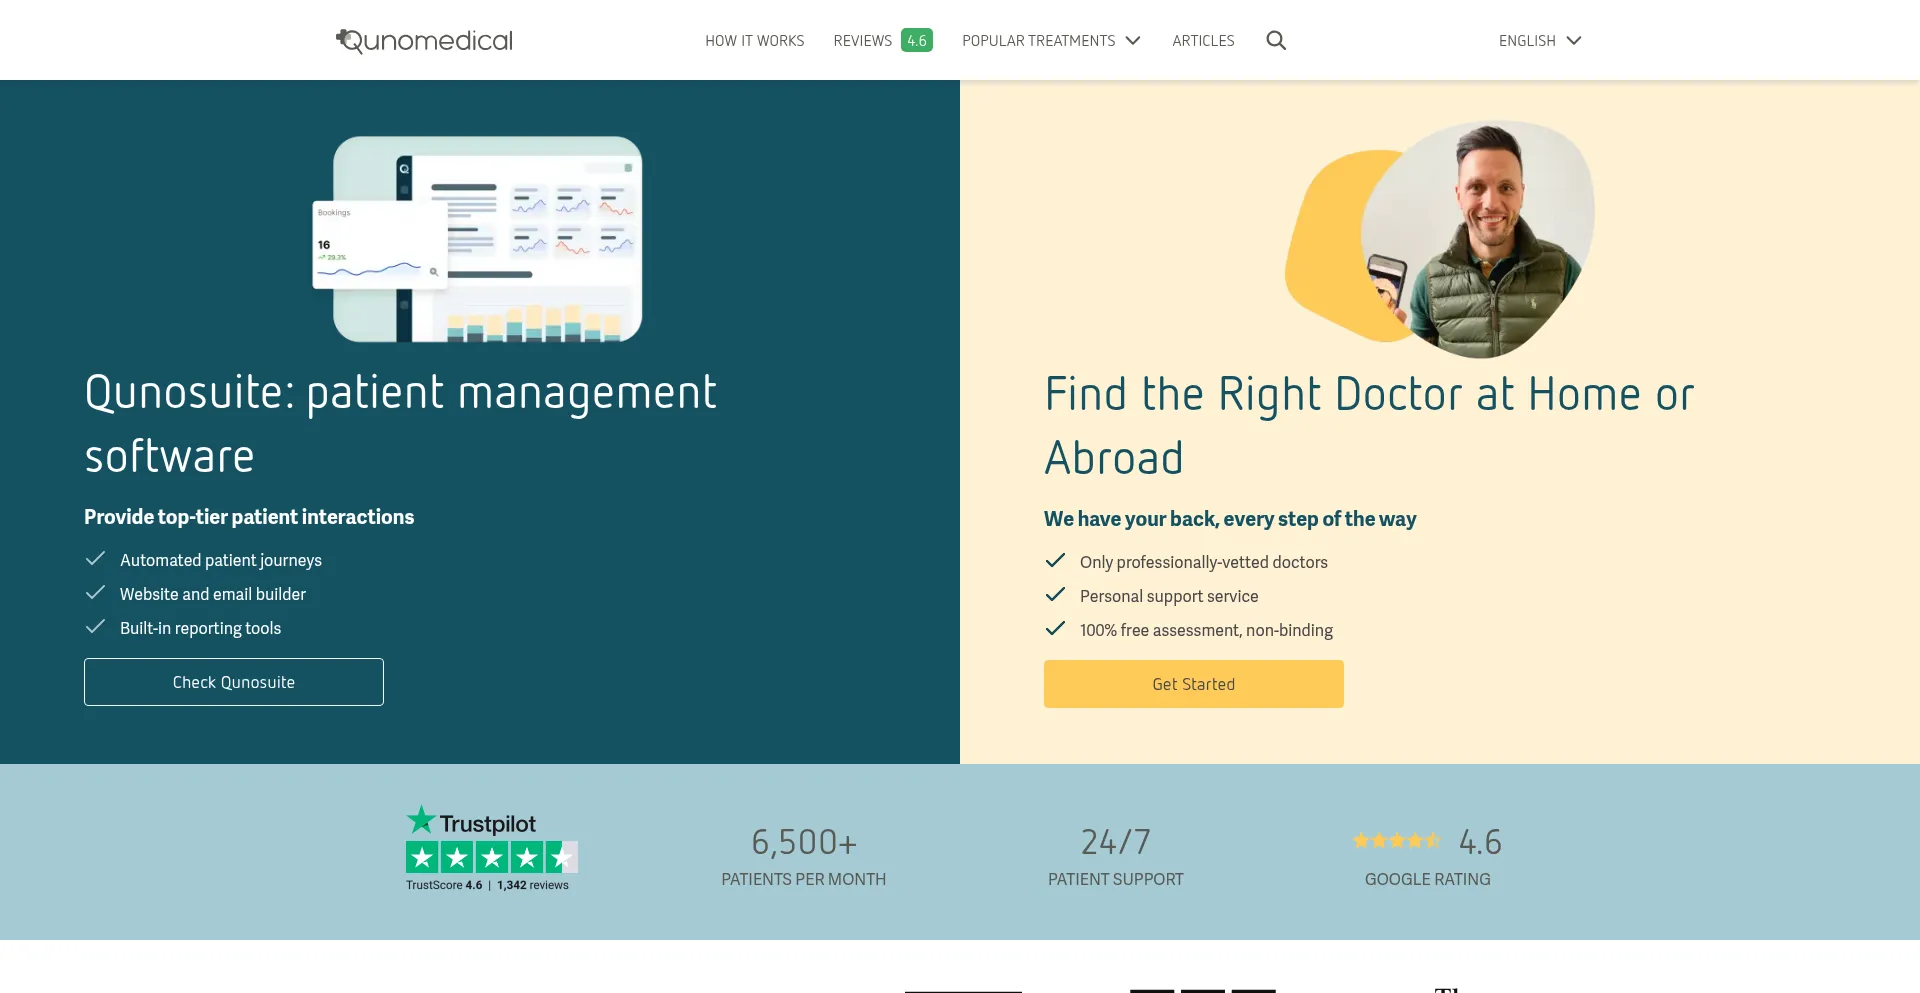The height and width of the screenshot is (993, 1920).
Task: Click the Check Qunosuite button
Action: click(234, 682)
